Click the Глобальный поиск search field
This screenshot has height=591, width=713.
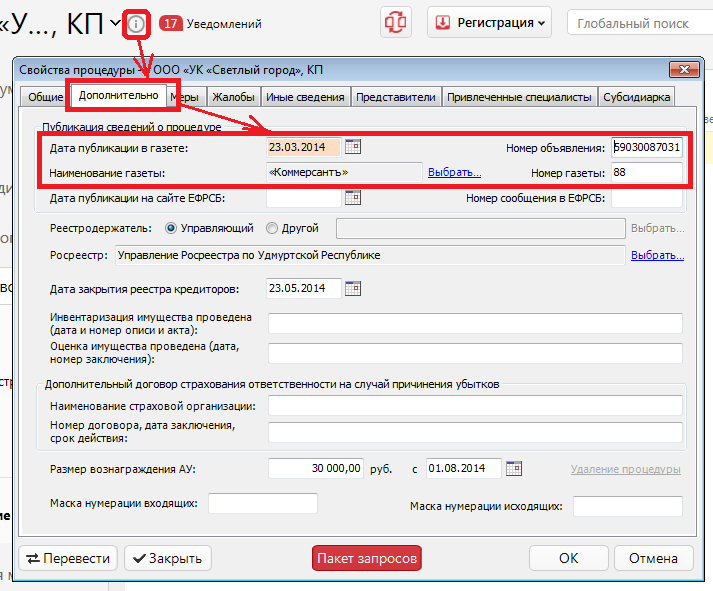(x=640, y=23)
